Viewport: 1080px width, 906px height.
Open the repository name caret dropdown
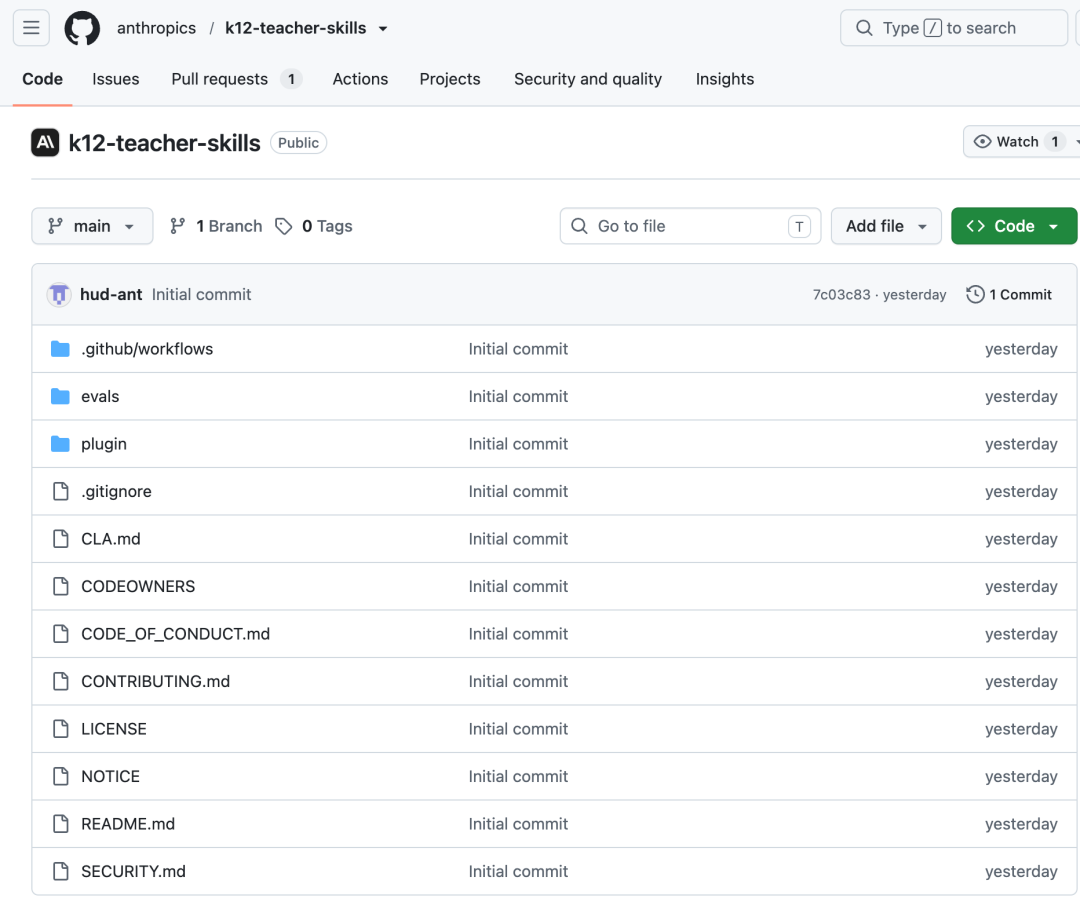[383, 29]
